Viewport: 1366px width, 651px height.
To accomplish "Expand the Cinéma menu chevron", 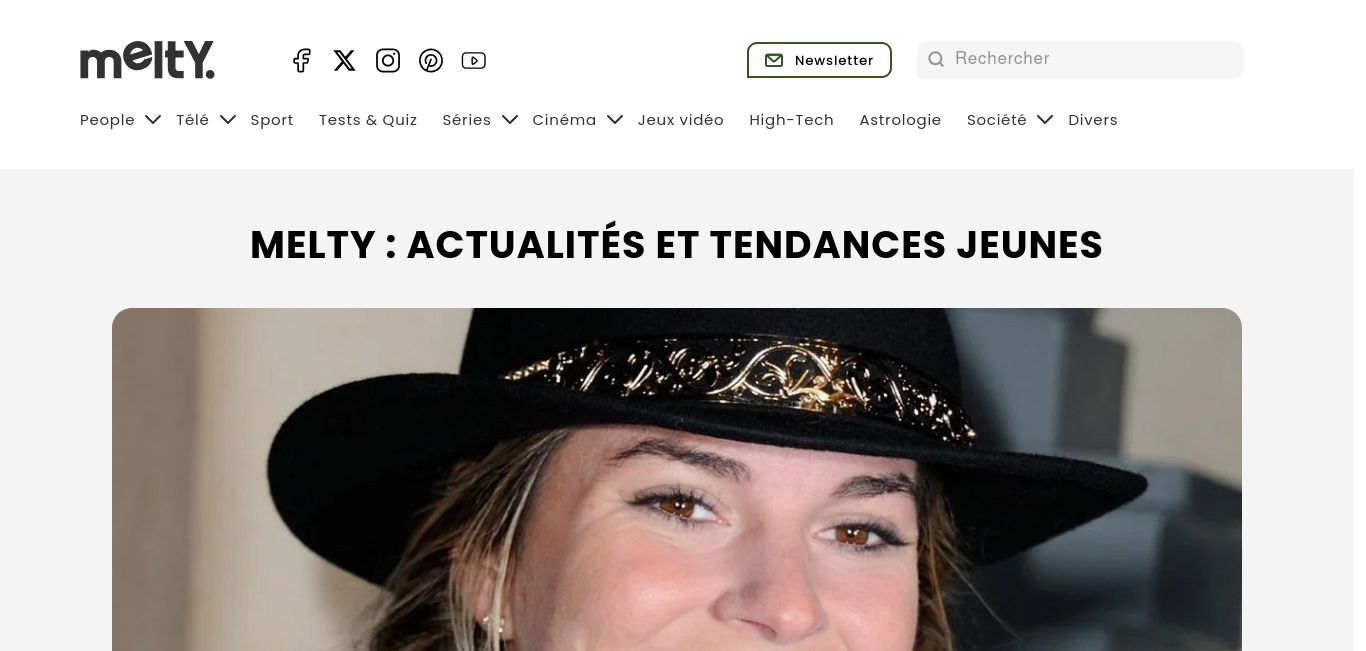I will pos(615,120).
